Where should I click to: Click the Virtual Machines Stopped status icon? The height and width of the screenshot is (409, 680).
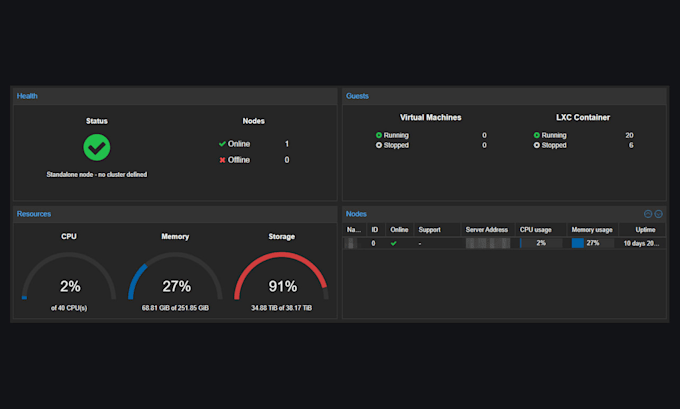pos(379,145)
